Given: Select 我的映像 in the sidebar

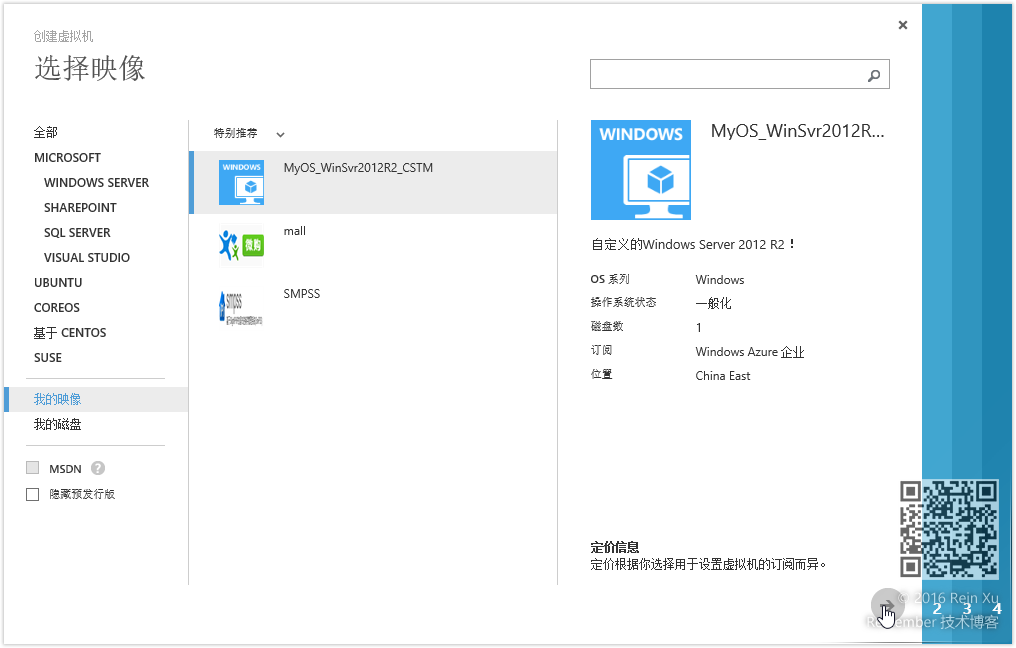Looking at the screenshot, I should 96,399.
